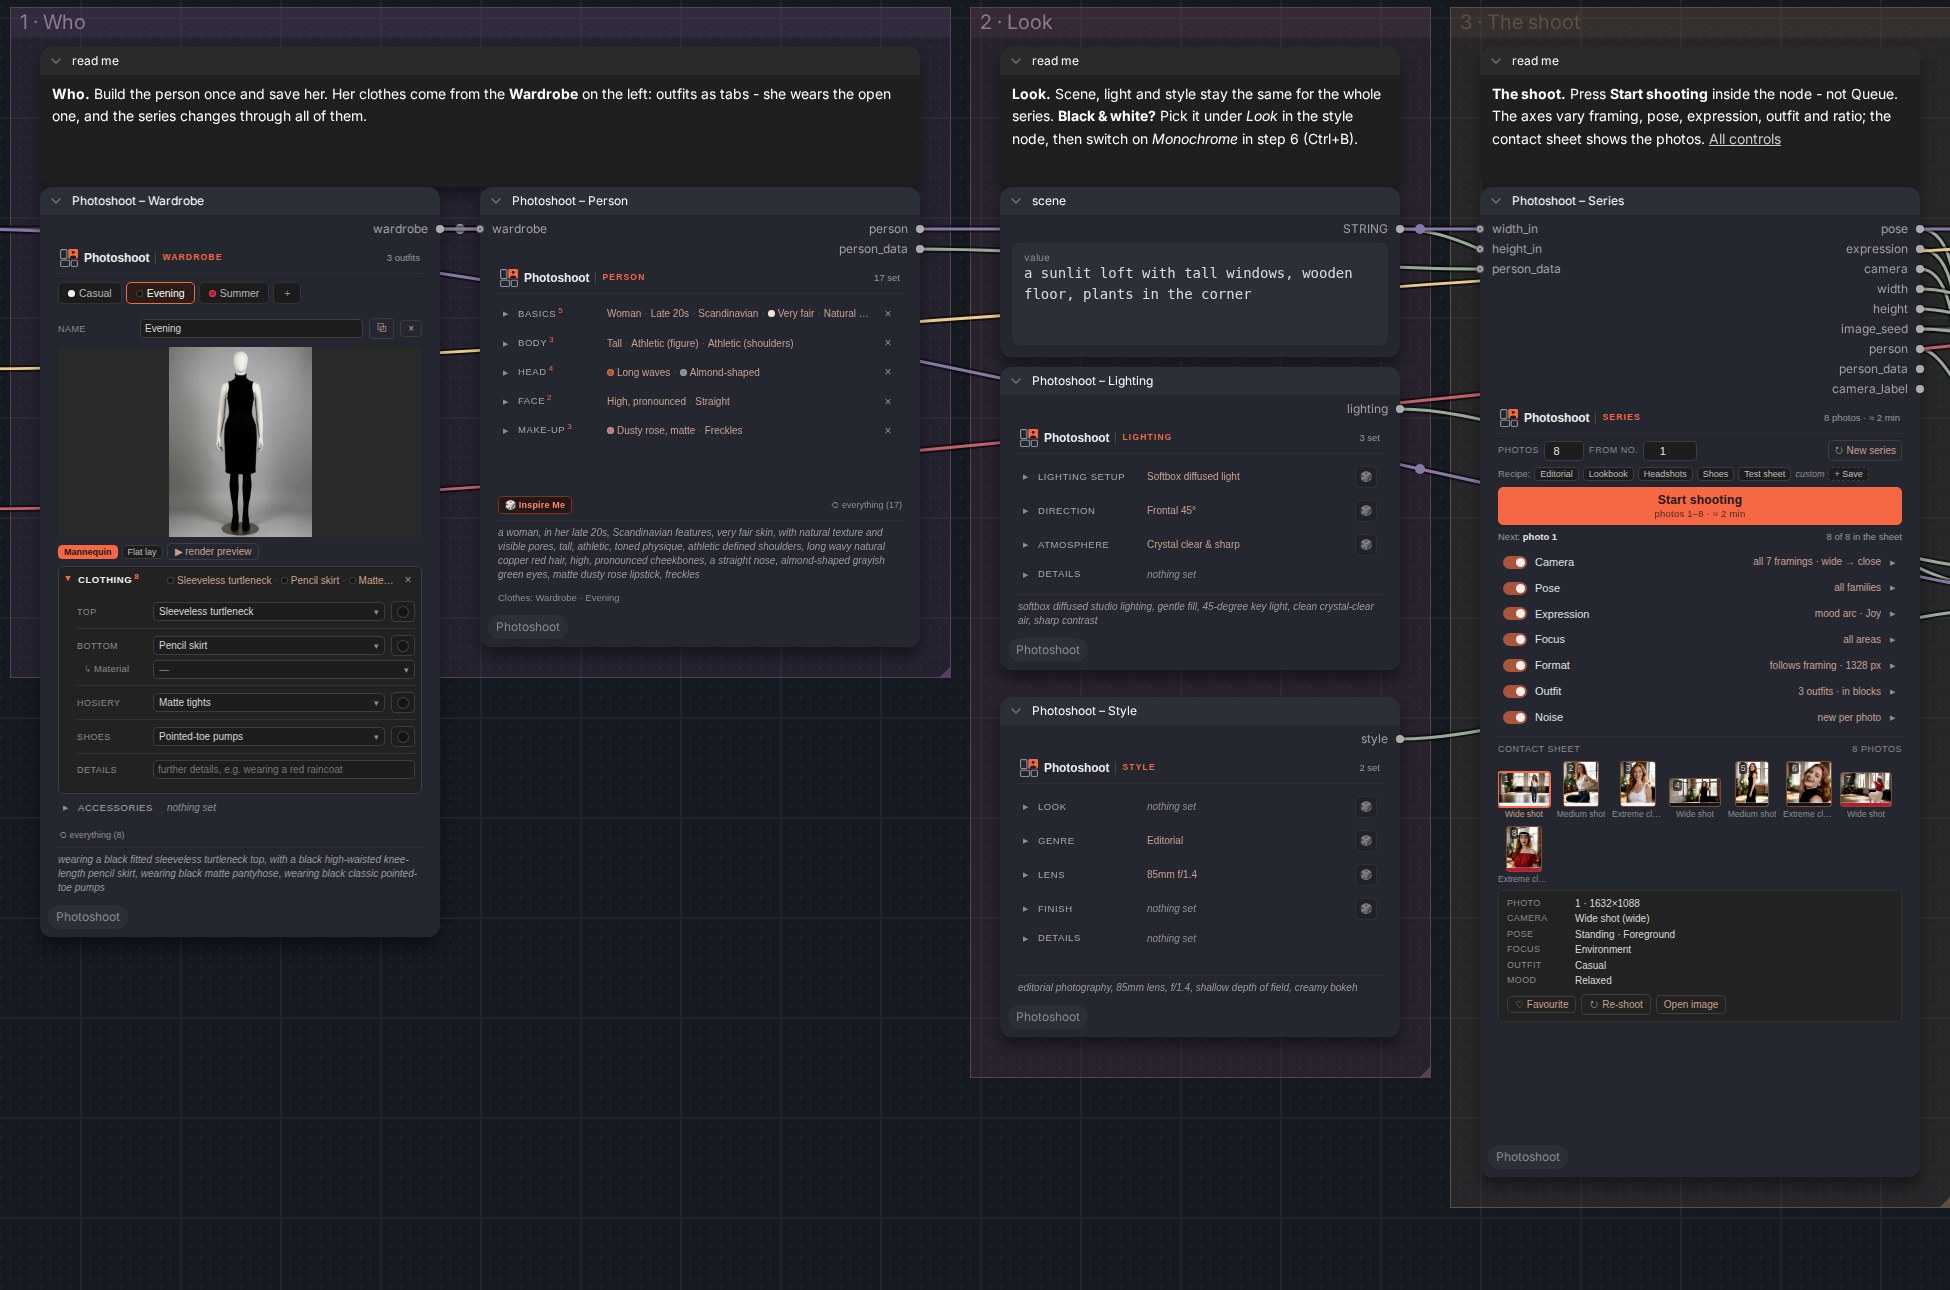This screenshot has height=1290, width=1950.
Task: Toggle the Pose axis switch
Action: (x=1514, y=588)
